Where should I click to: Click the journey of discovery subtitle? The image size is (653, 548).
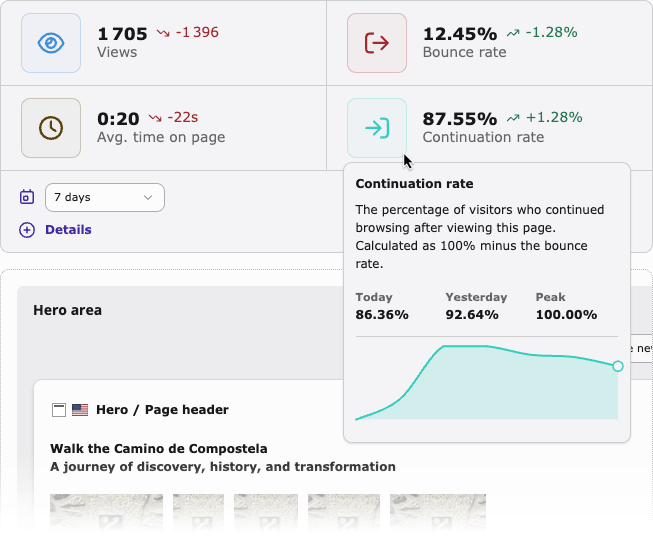point(223,467)
